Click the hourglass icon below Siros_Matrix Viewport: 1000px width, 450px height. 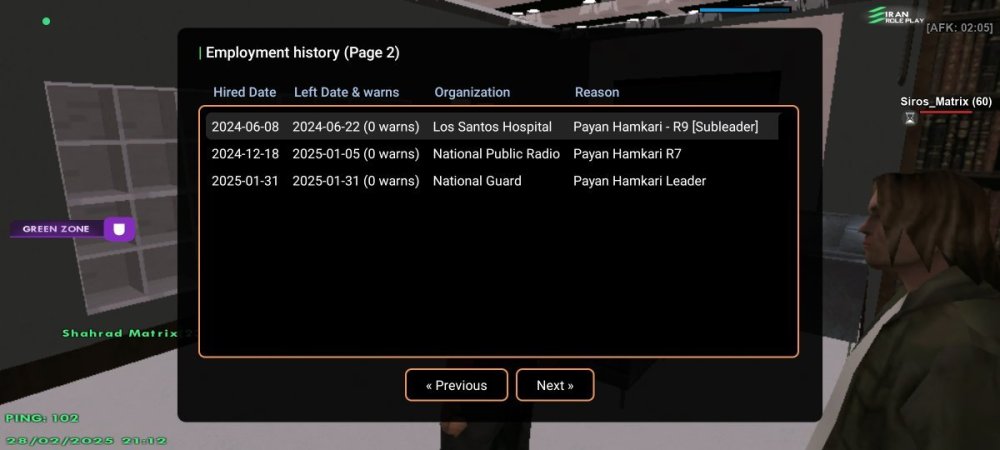(909, 118)
